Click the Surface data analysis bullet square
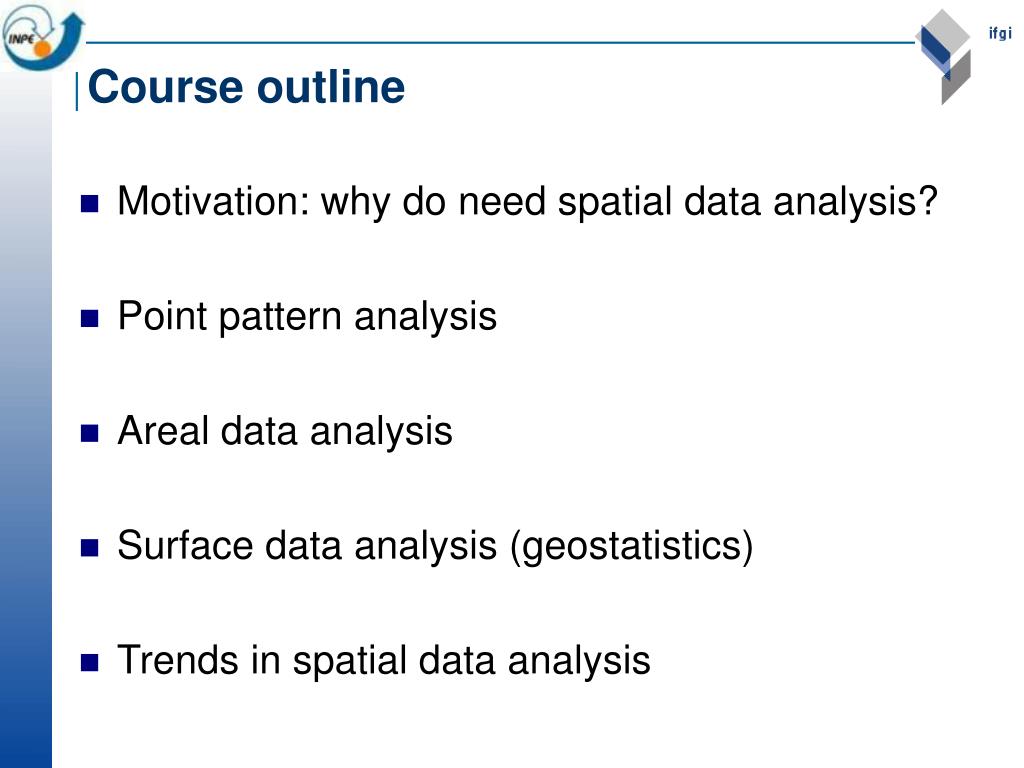This screenshot has width=1024, height=768. [89, 548]
